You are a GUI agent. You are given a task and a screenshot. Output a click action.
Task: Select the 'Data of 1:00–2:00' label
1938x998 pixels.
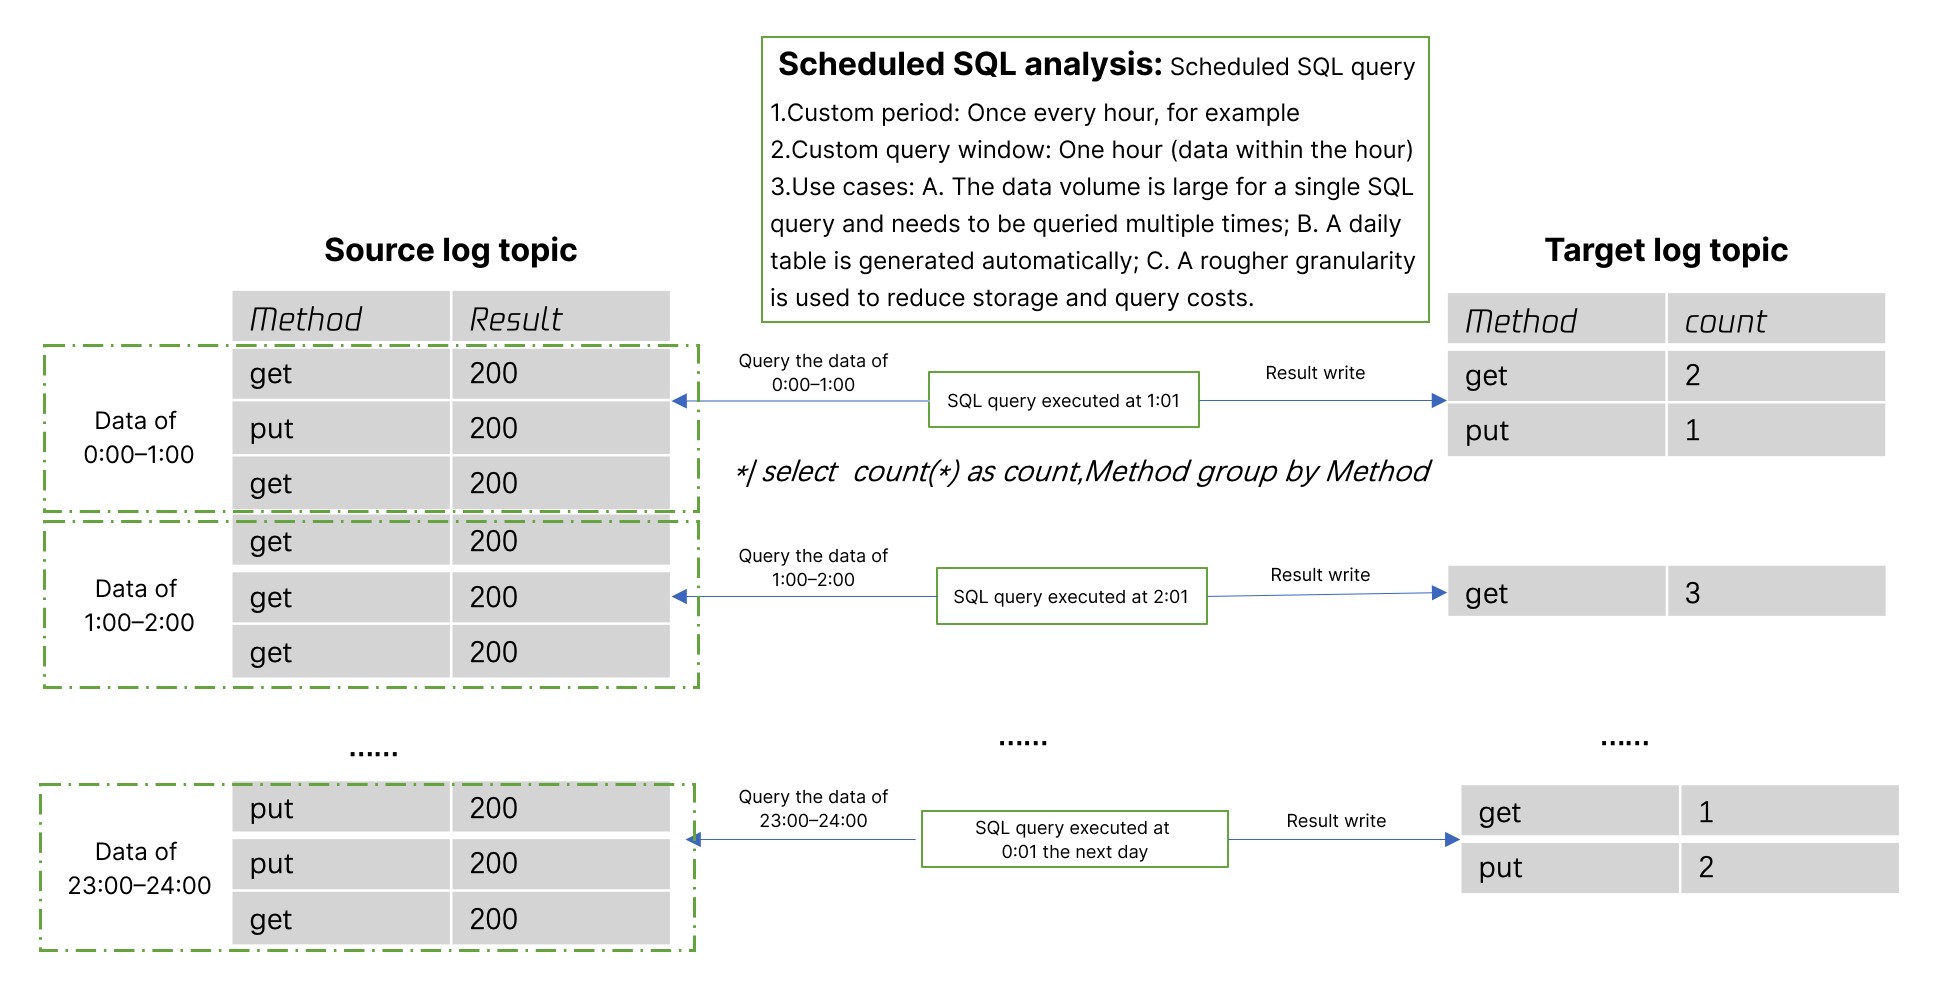click(x=138, y=605)
